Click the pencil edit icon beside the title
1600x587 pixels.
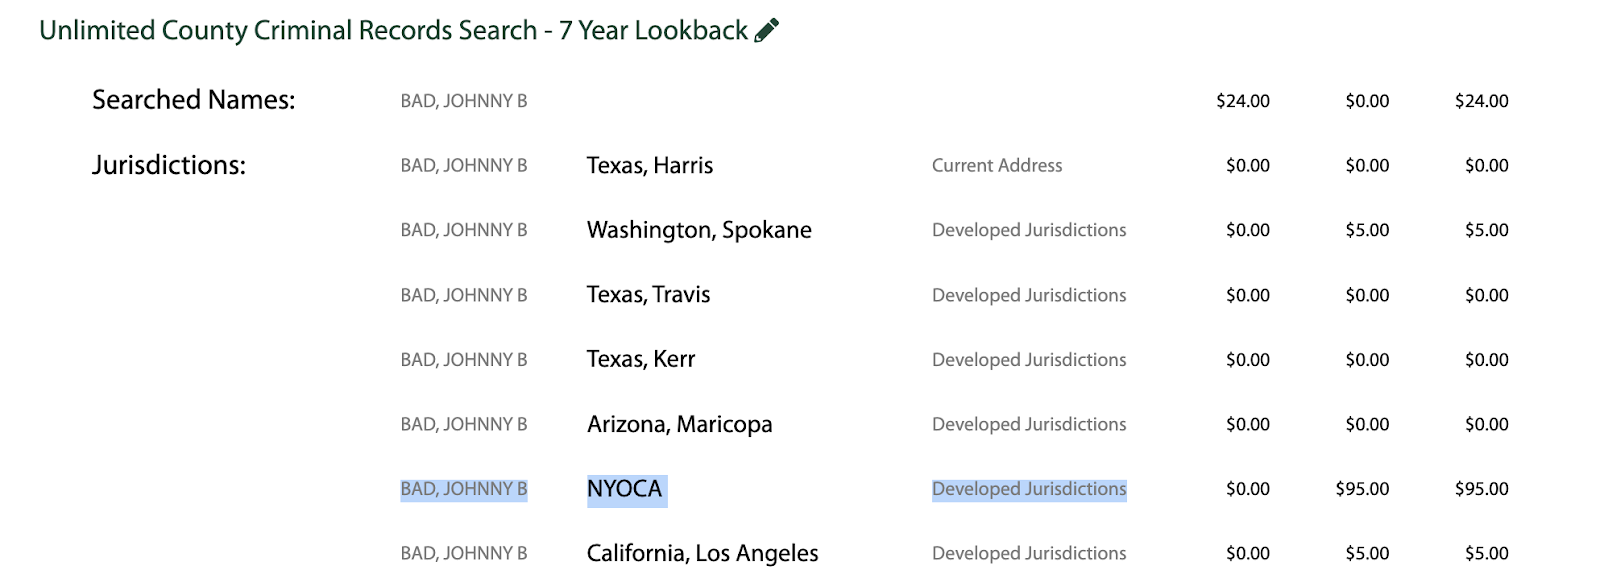point(766,30)
